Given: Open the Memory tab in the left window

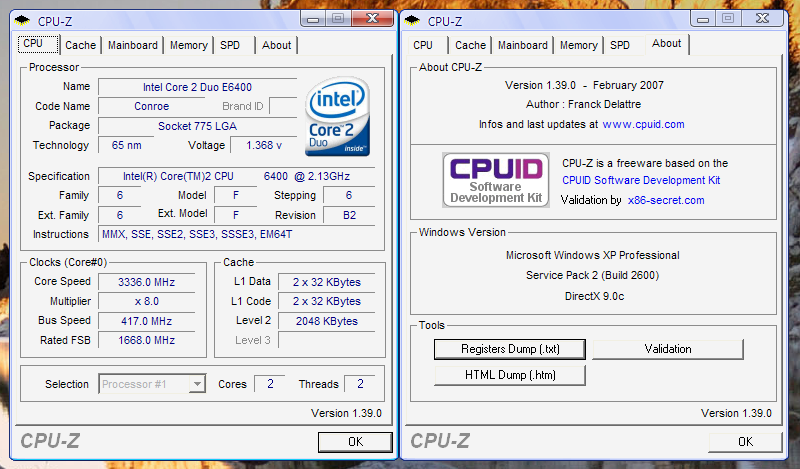Looking at the screenshot, I should click(x=189, y=45).
